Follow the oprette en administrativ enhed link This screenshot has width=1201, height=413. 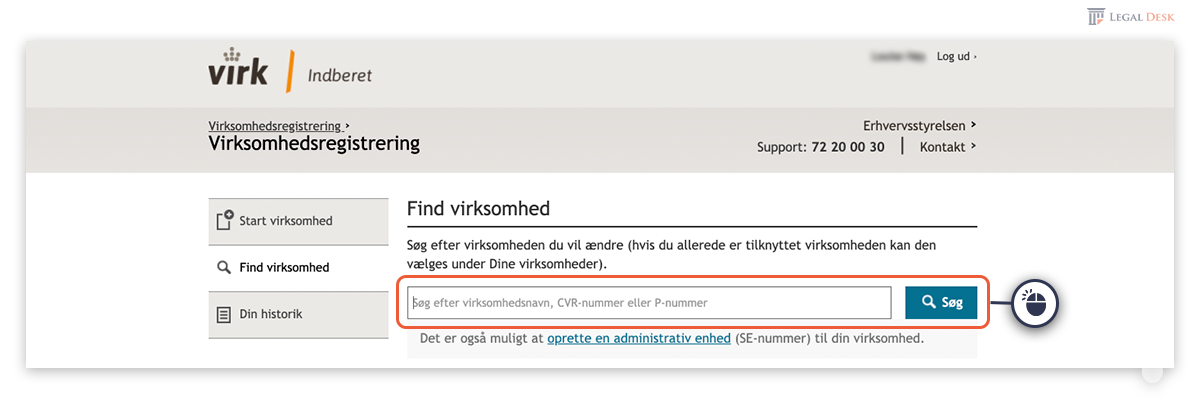[638, 338]
